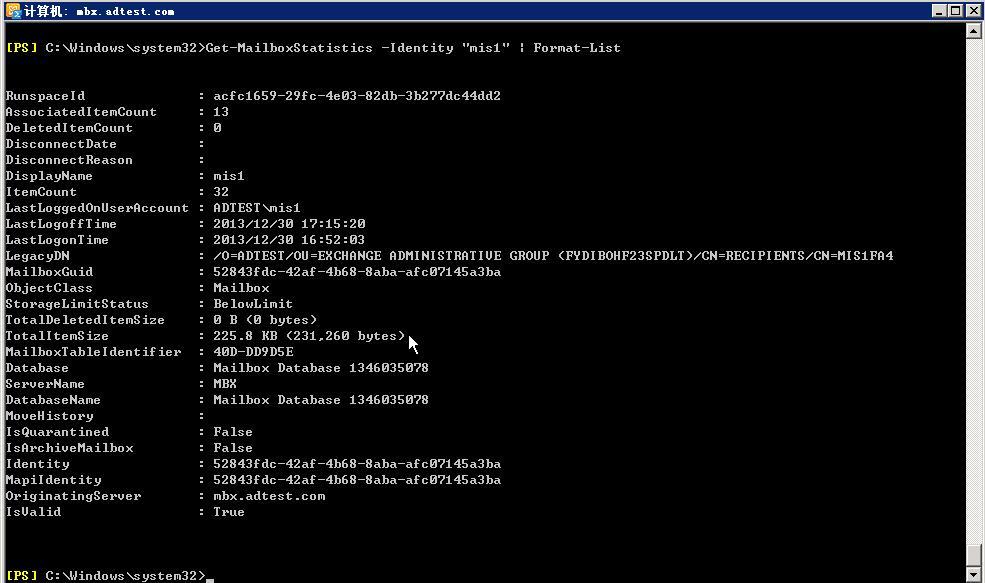The image size is (985, 583).
Task: Click the LastLoggedOnUserAccount value ADTEST\mis1
Action: 257,208
